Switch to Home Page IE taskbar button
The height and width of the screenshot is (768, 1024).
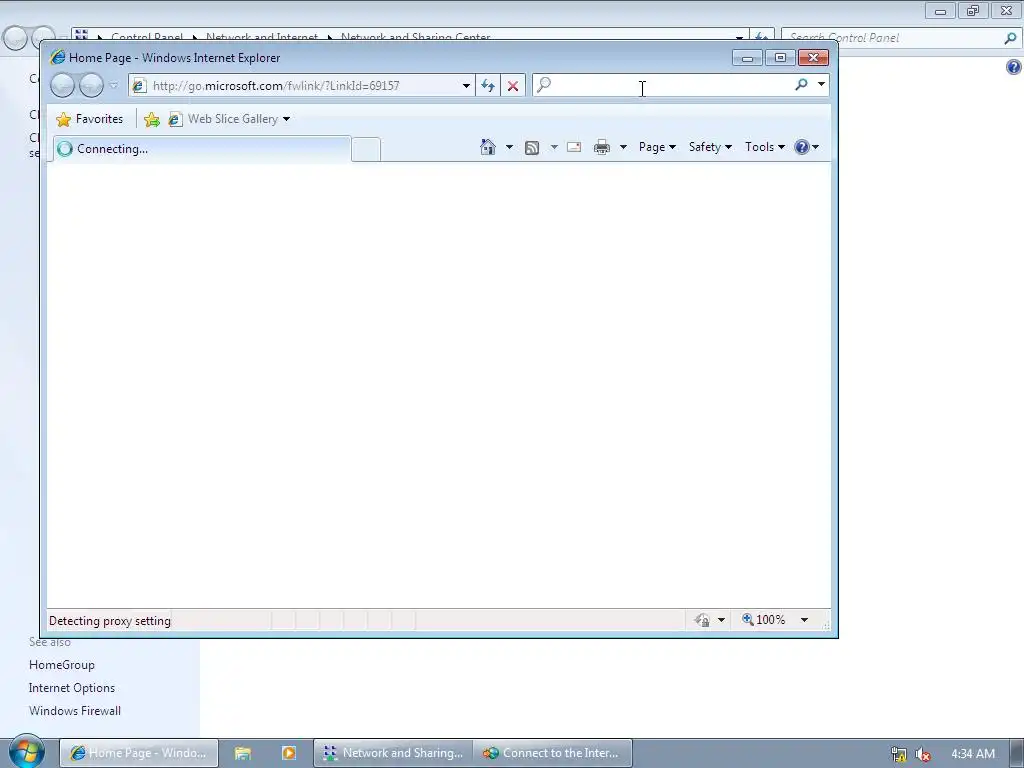point(139,753)
